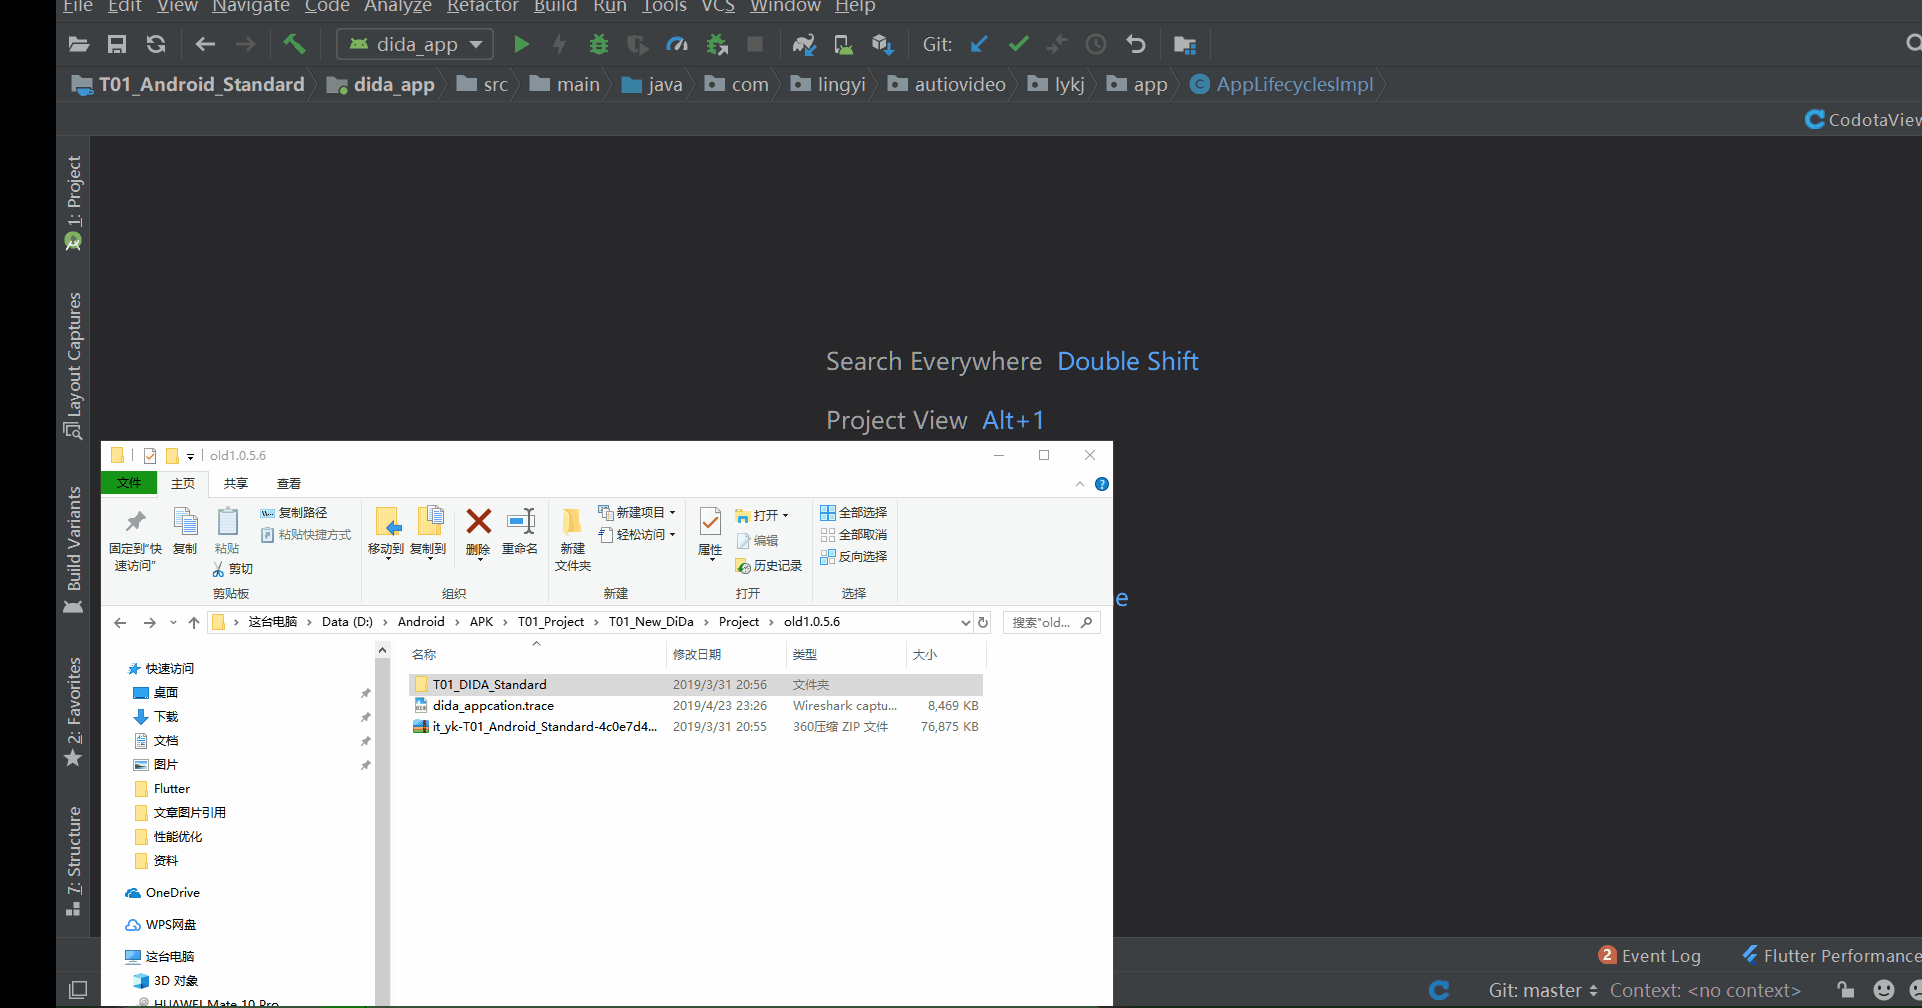Click the Explorer search box

pyautogui.click(x=1052, y=622)
